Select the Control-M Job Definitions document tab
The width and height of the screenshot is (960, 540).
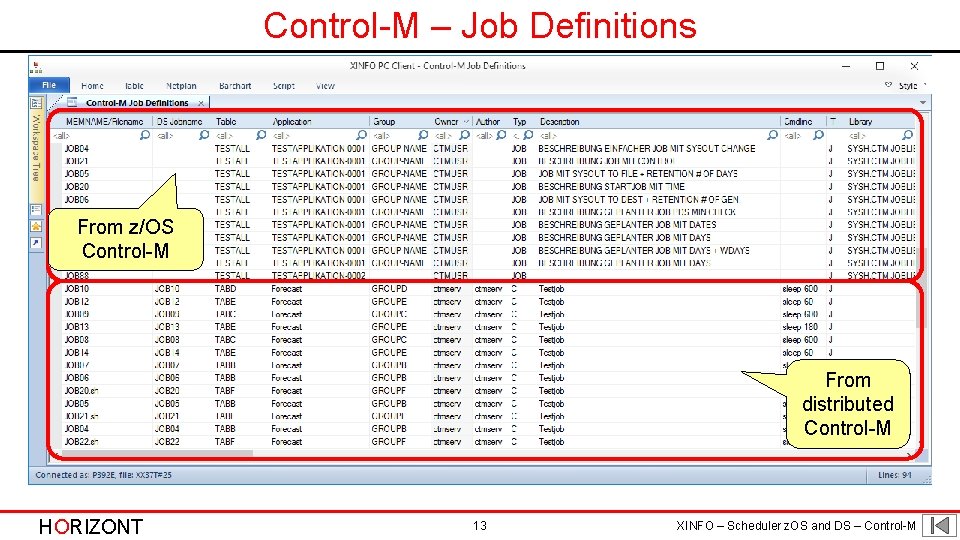coord(137,103)
